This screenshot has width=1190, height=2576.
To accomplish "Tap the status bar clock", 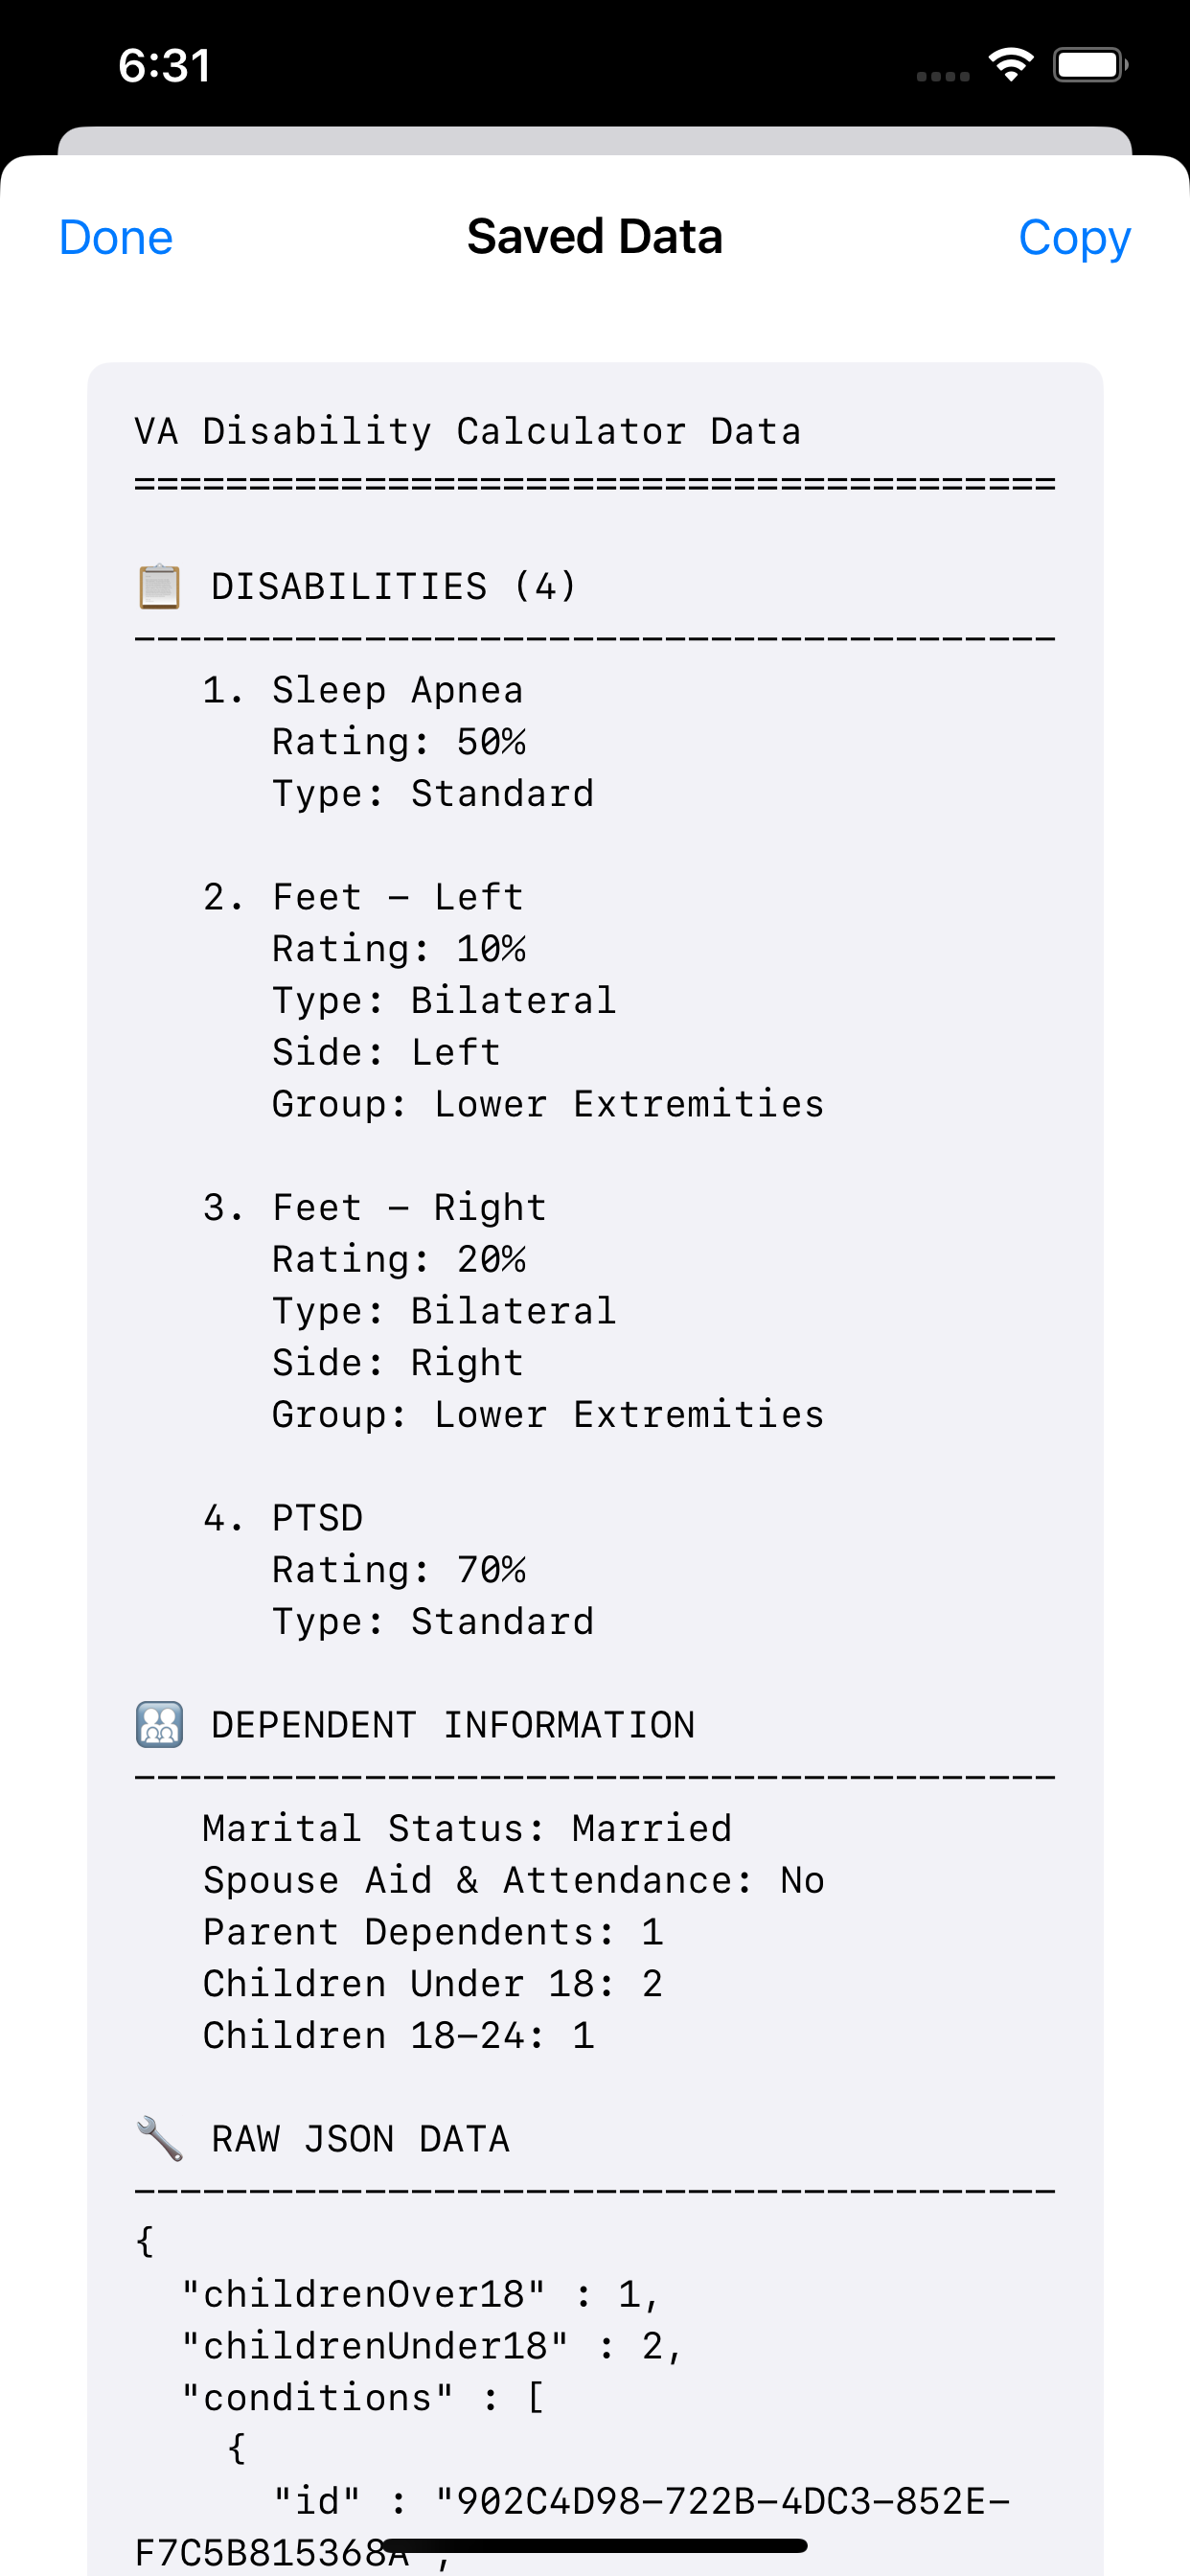I will tap(165, 66).
